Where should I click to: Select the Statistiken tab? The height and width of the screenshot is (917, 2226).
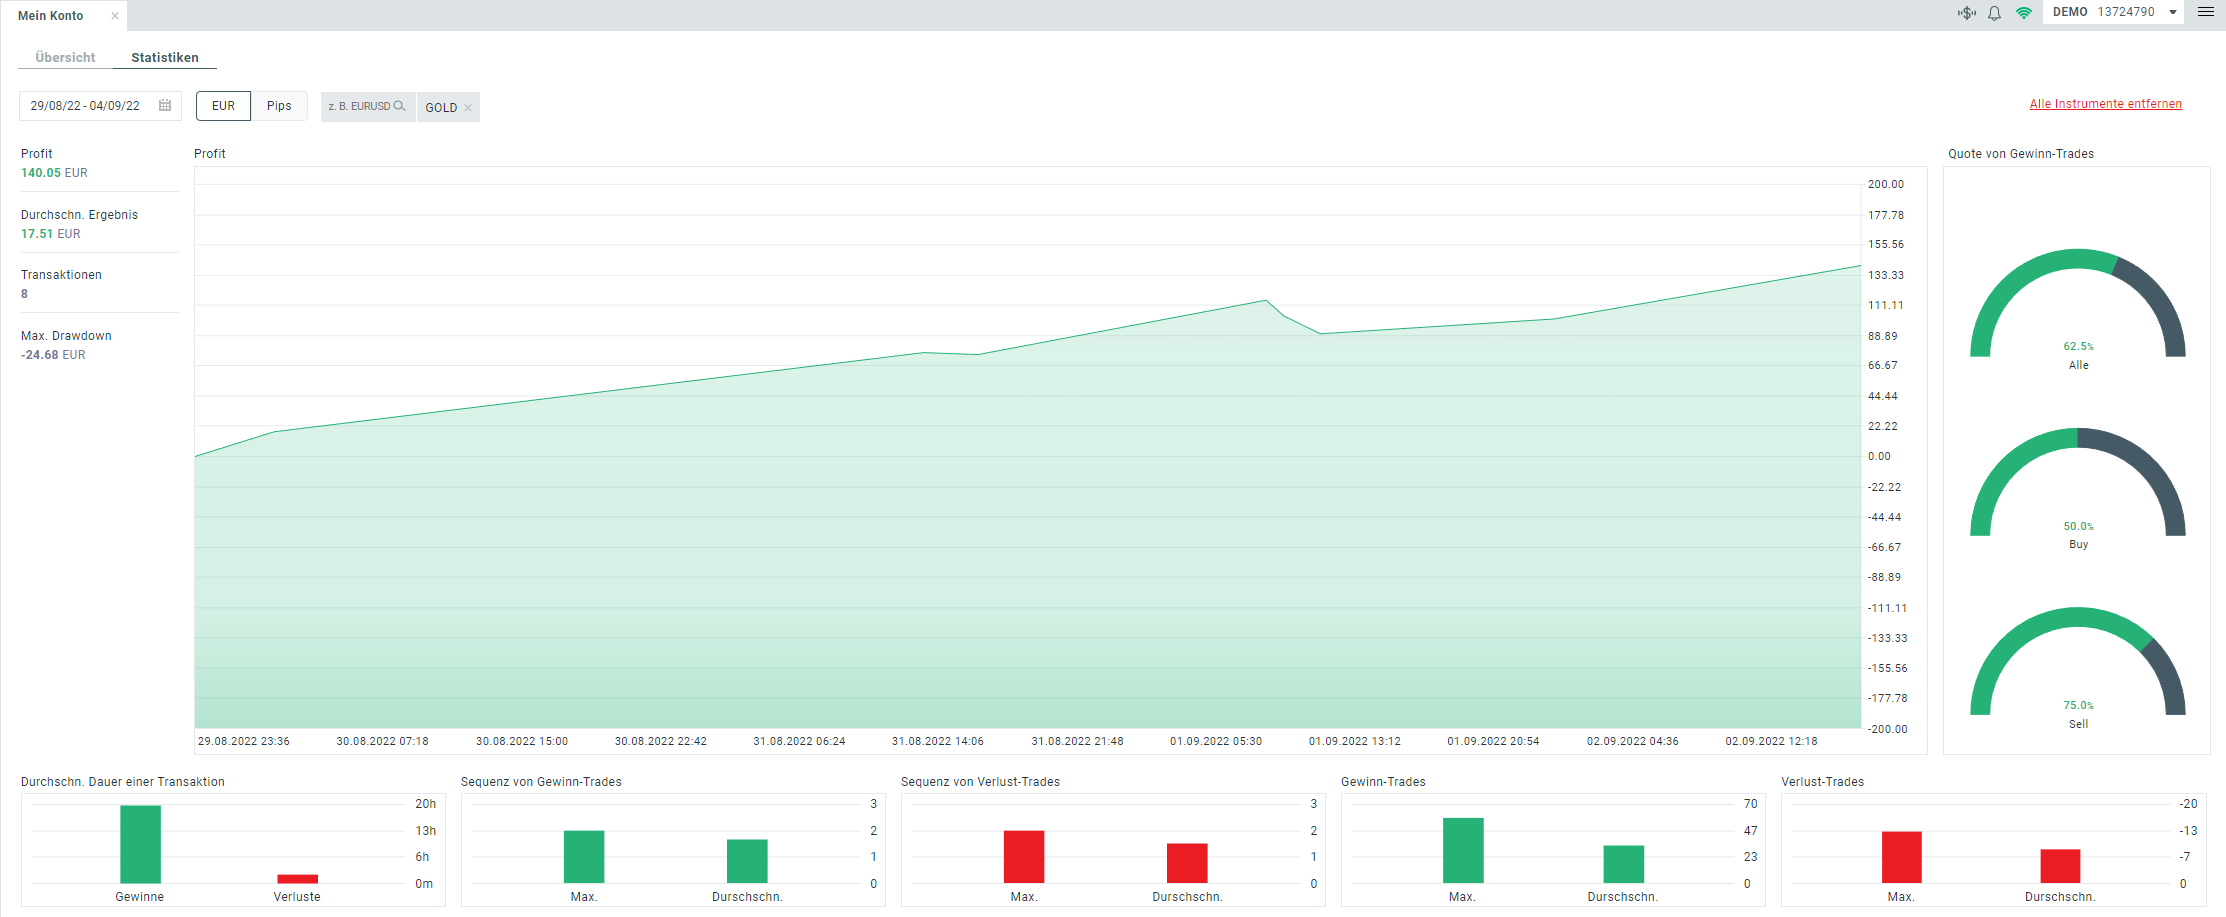pos(165,58)
